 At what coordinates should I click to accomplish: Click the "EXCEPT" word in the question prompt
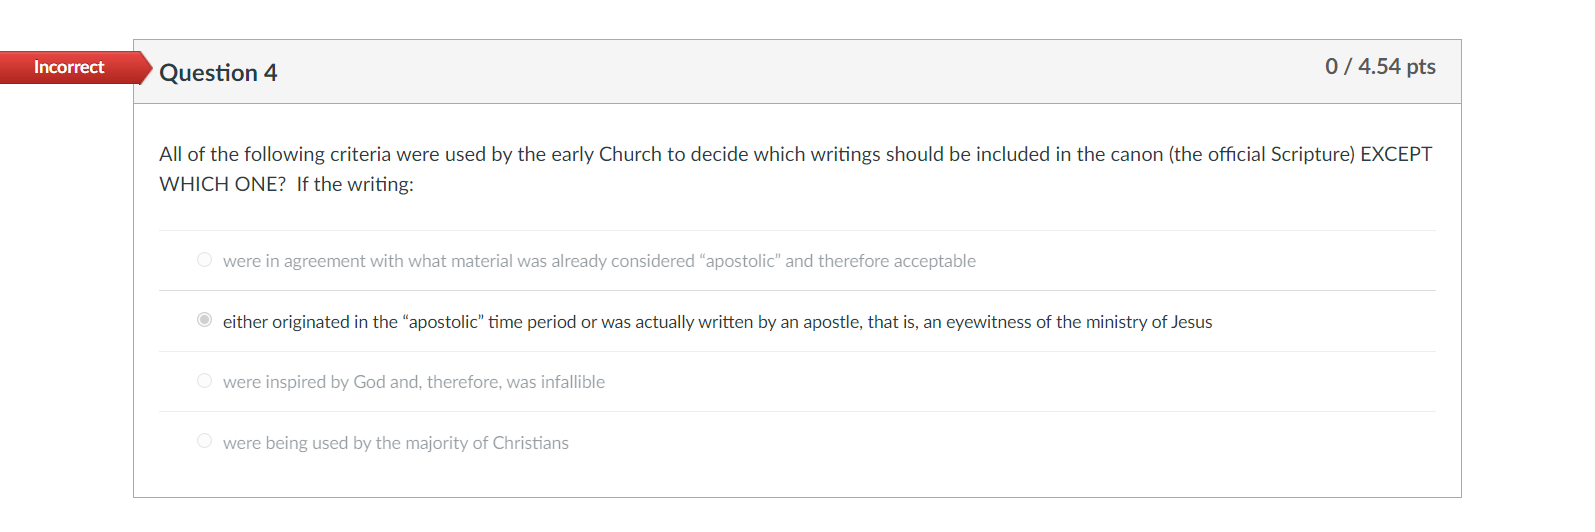tap(1396, 154)
